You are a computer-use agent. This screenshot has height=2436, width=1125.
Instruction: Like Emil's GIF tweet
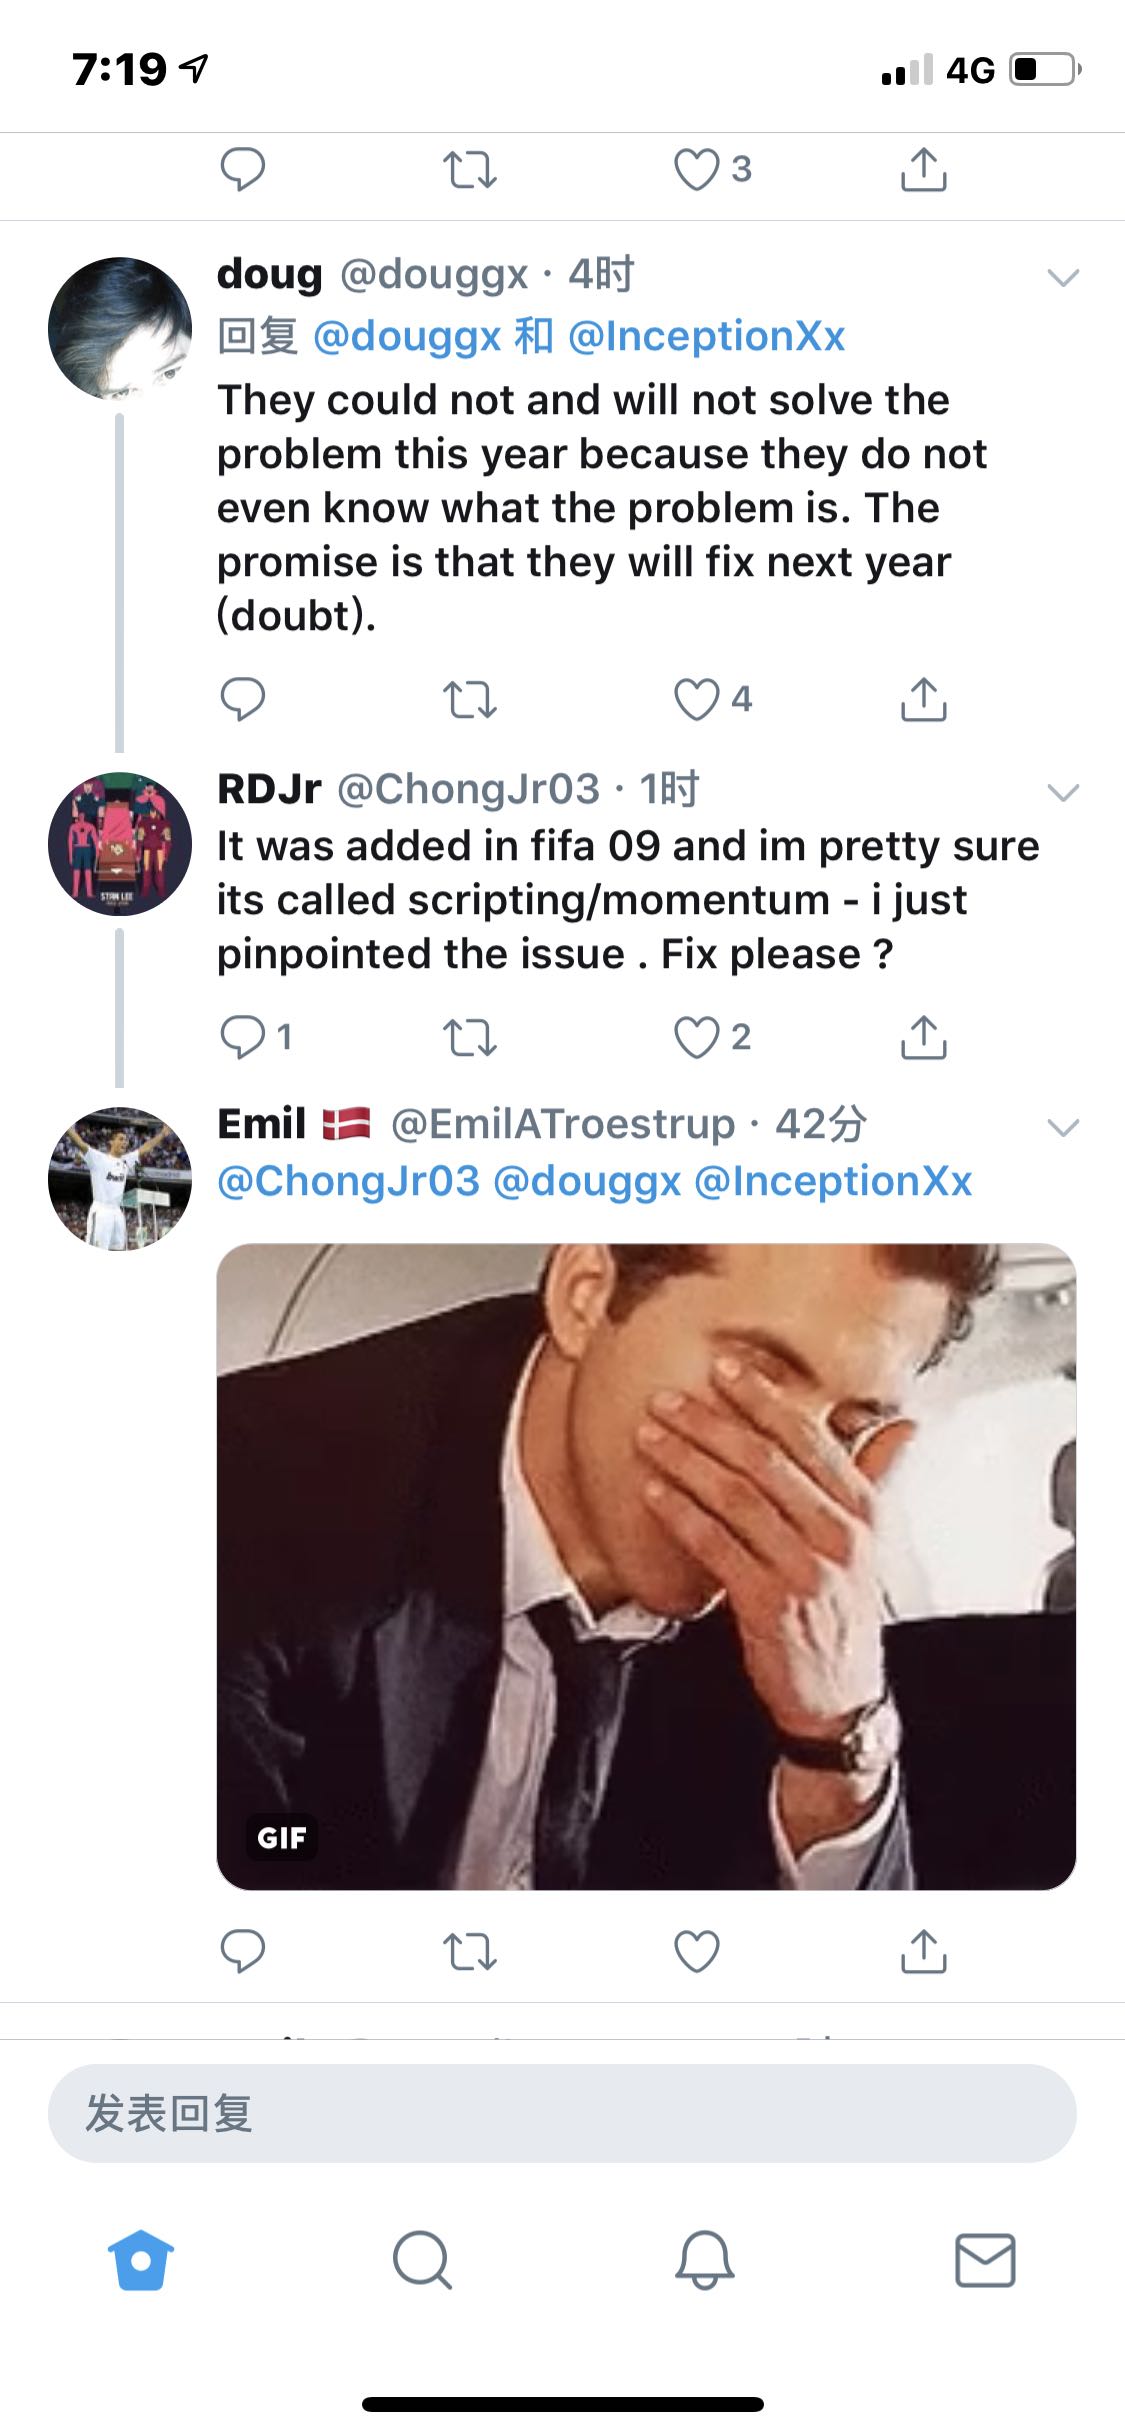click(x=697, y=1951)
